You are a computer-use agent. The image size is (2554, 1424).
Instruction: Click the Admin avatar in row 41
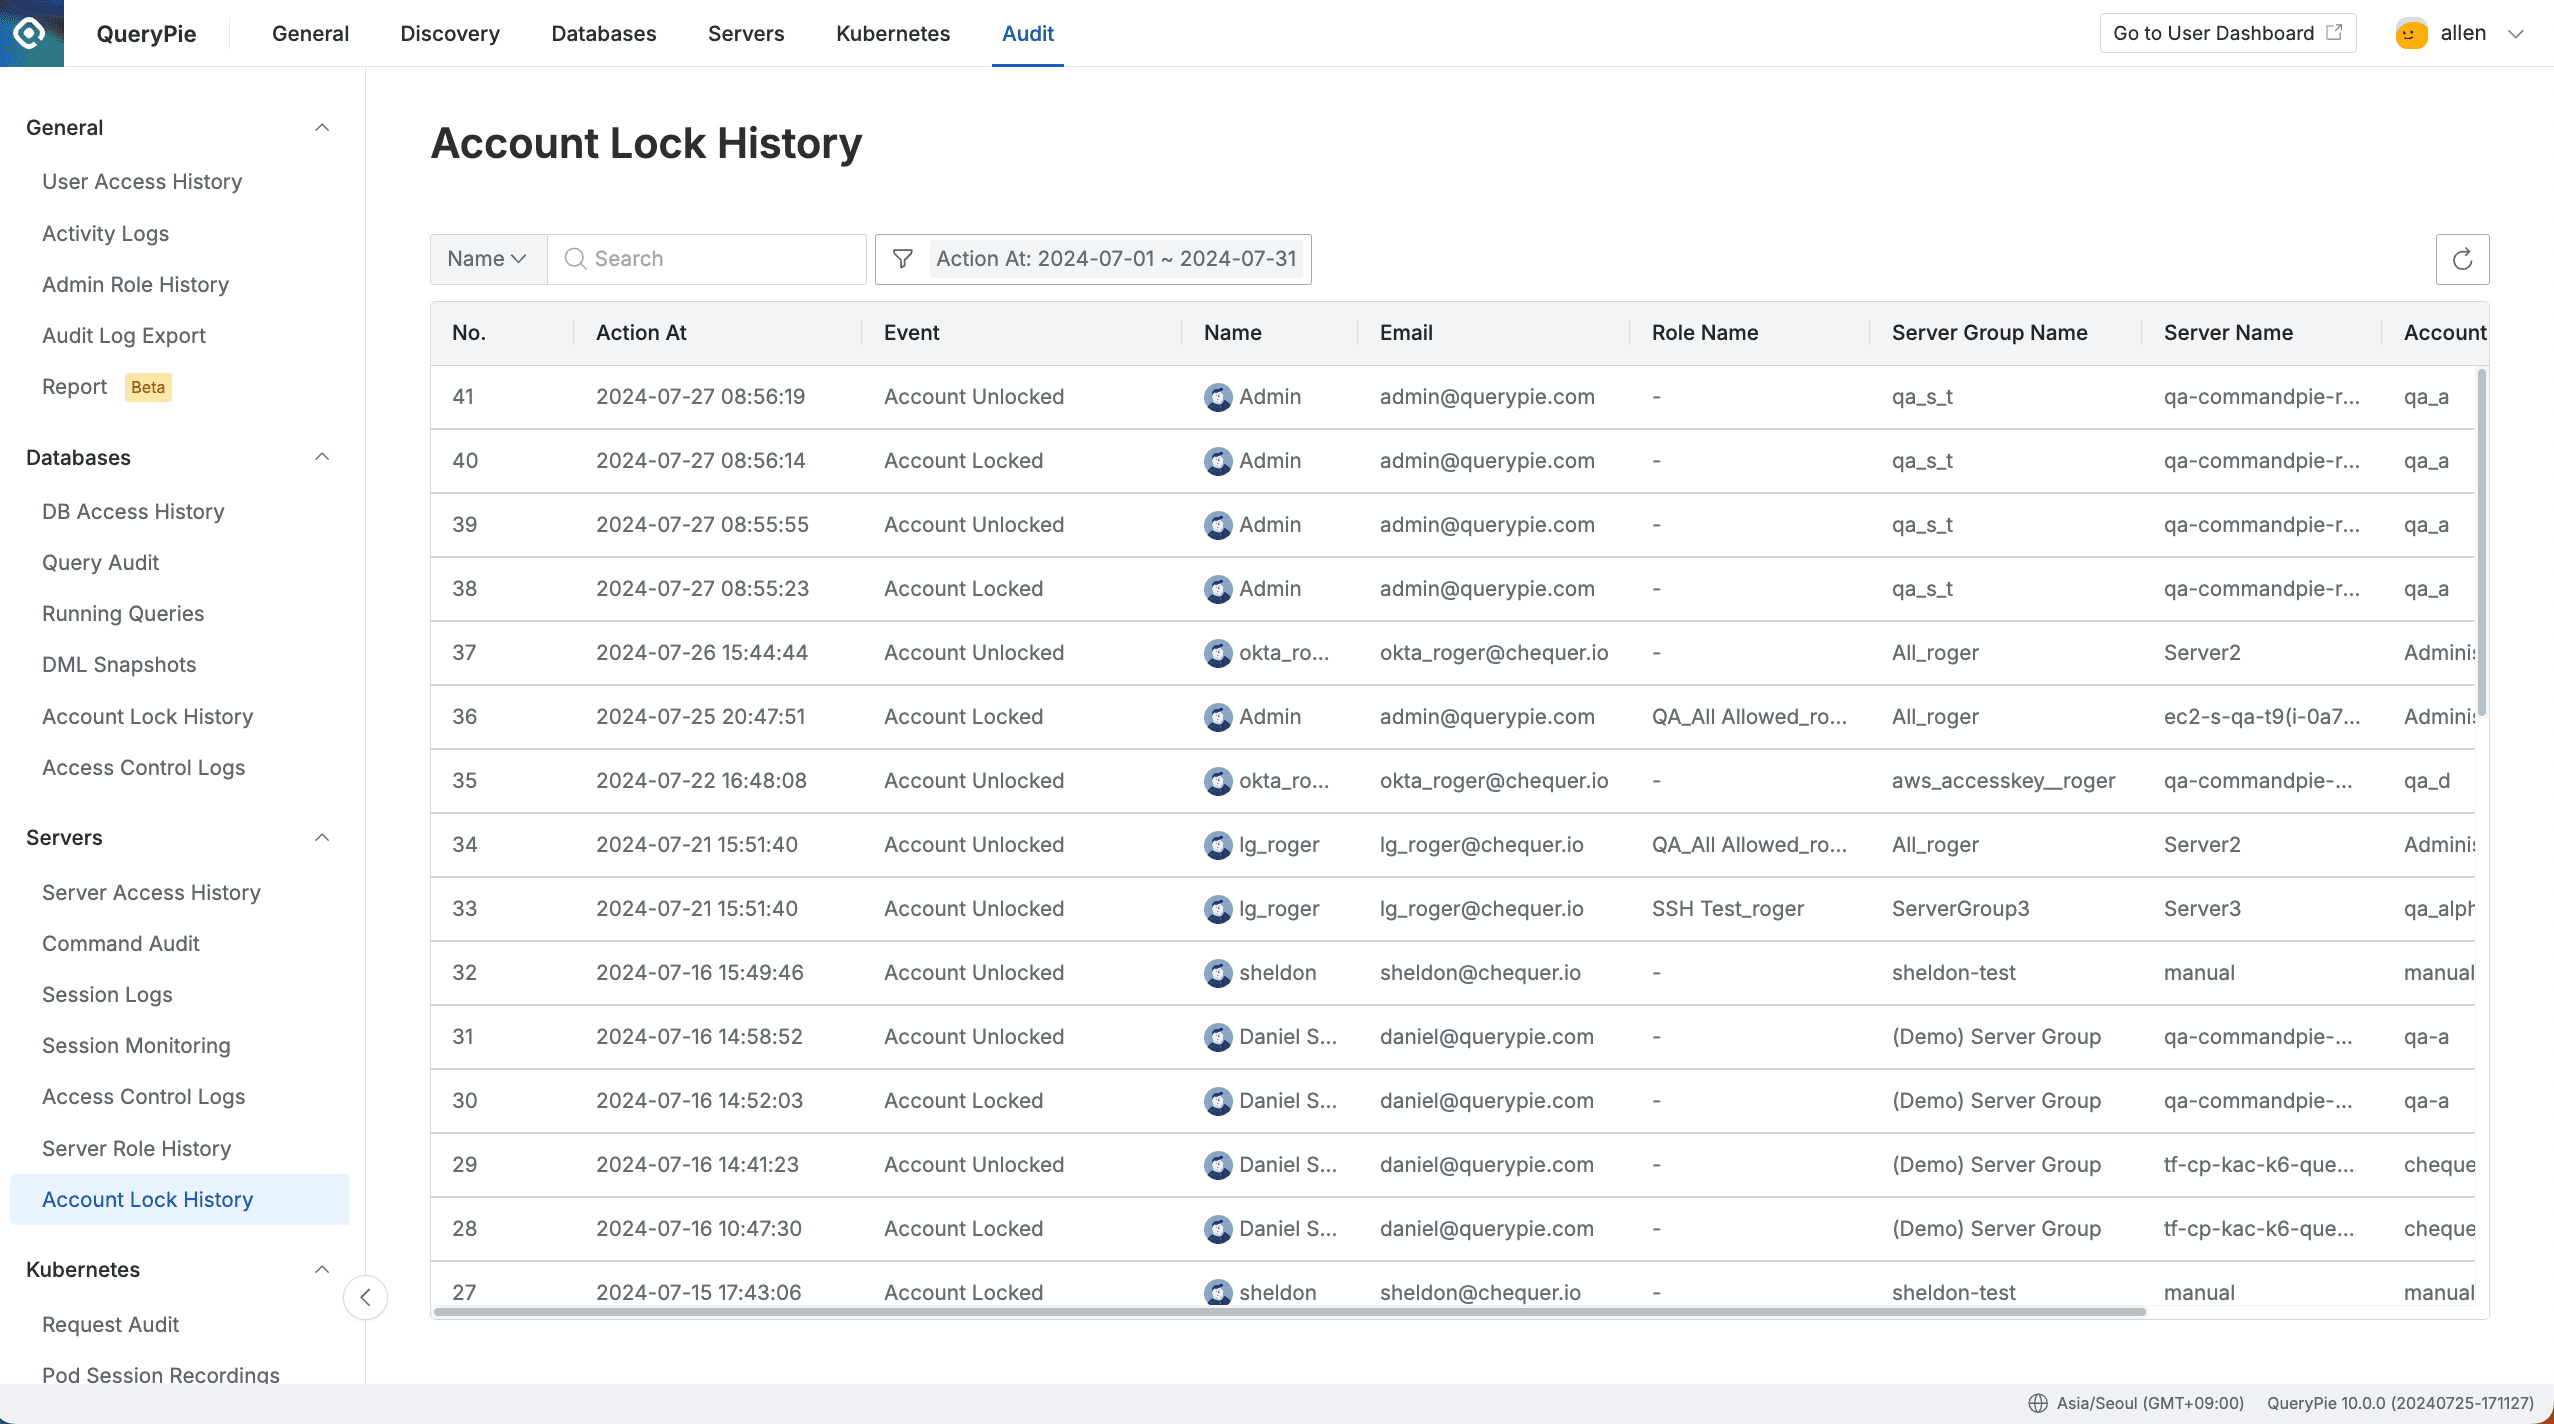pyautogui.click(x=1217, y=396)
